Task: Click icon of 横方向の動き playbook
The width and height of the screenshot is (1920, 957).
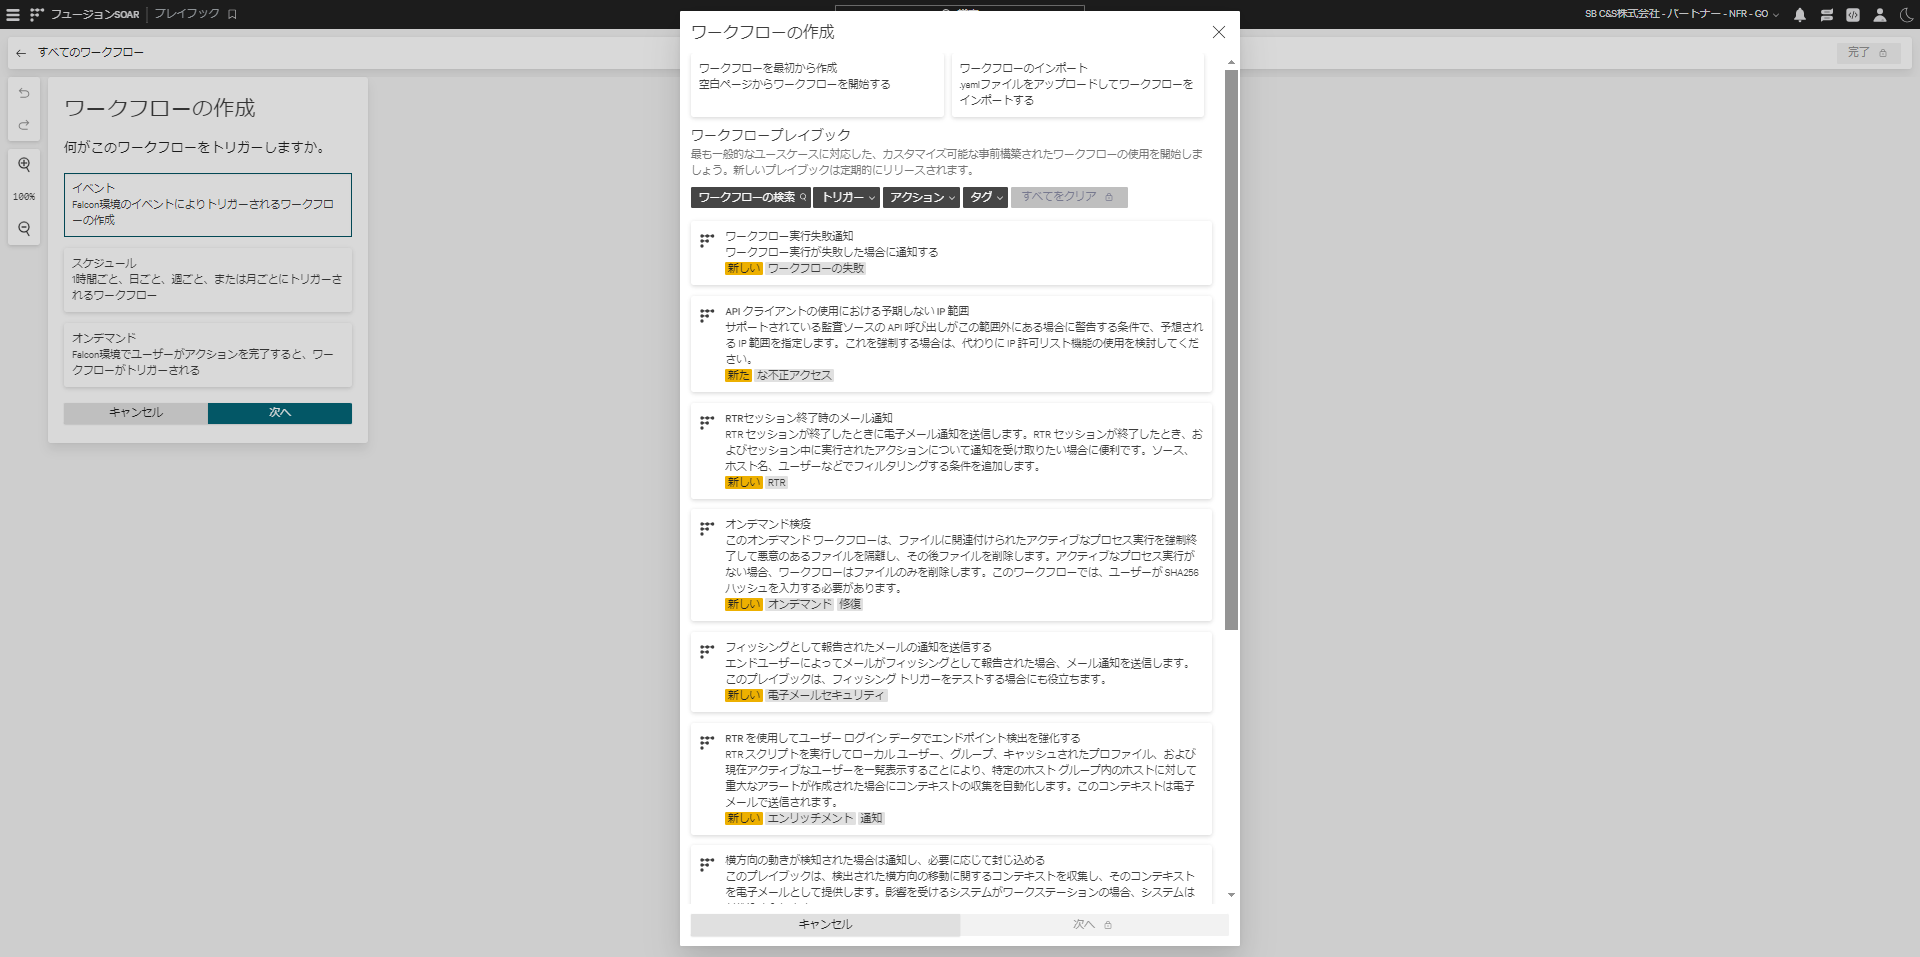Action: tap(707, 864)
